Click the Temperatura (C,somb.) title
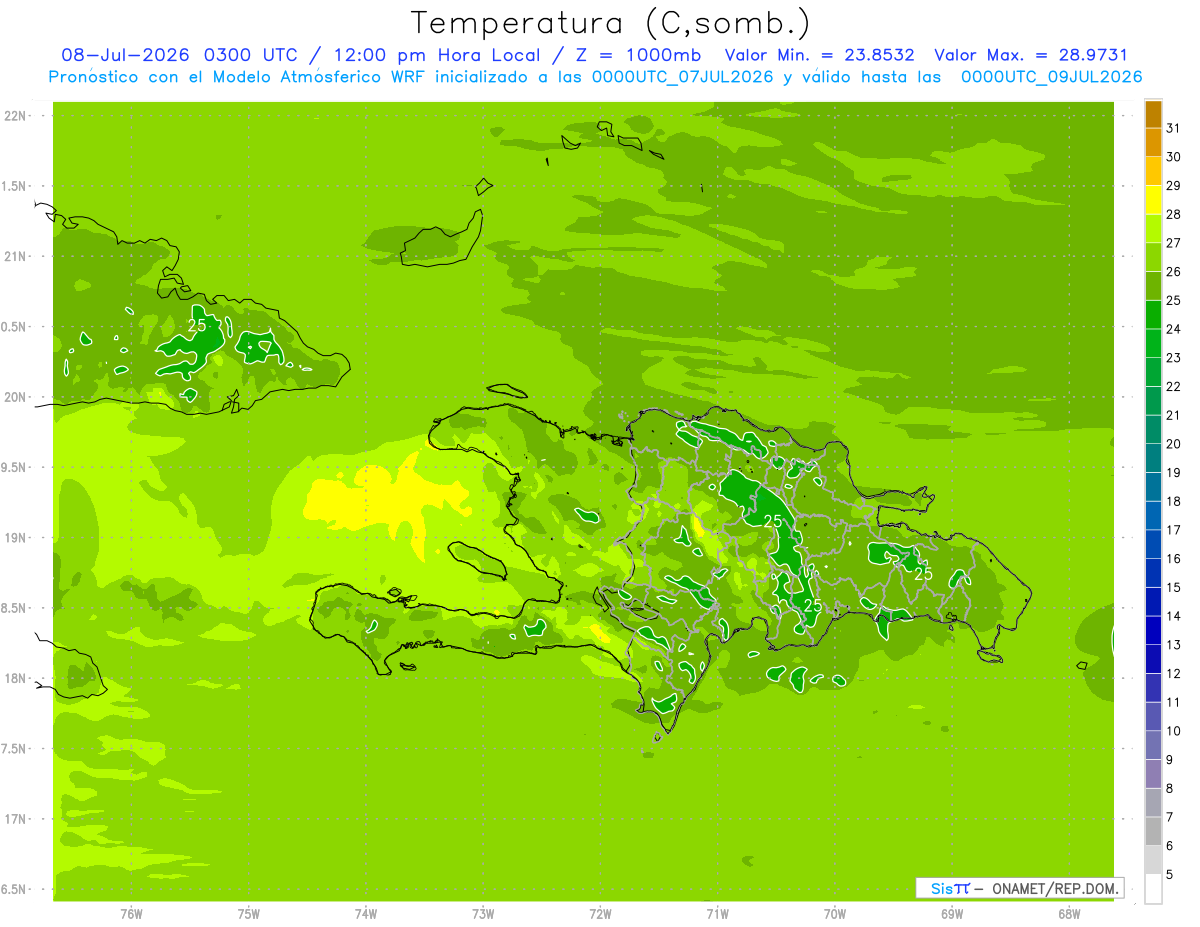The width and height of the screenshot is (1200, 927). pos(611,24)
